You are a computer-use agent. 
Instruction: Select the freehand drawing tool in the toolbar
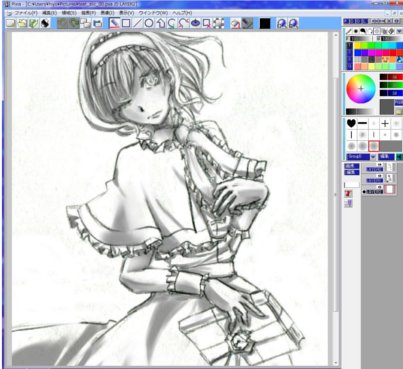[115, 23]
